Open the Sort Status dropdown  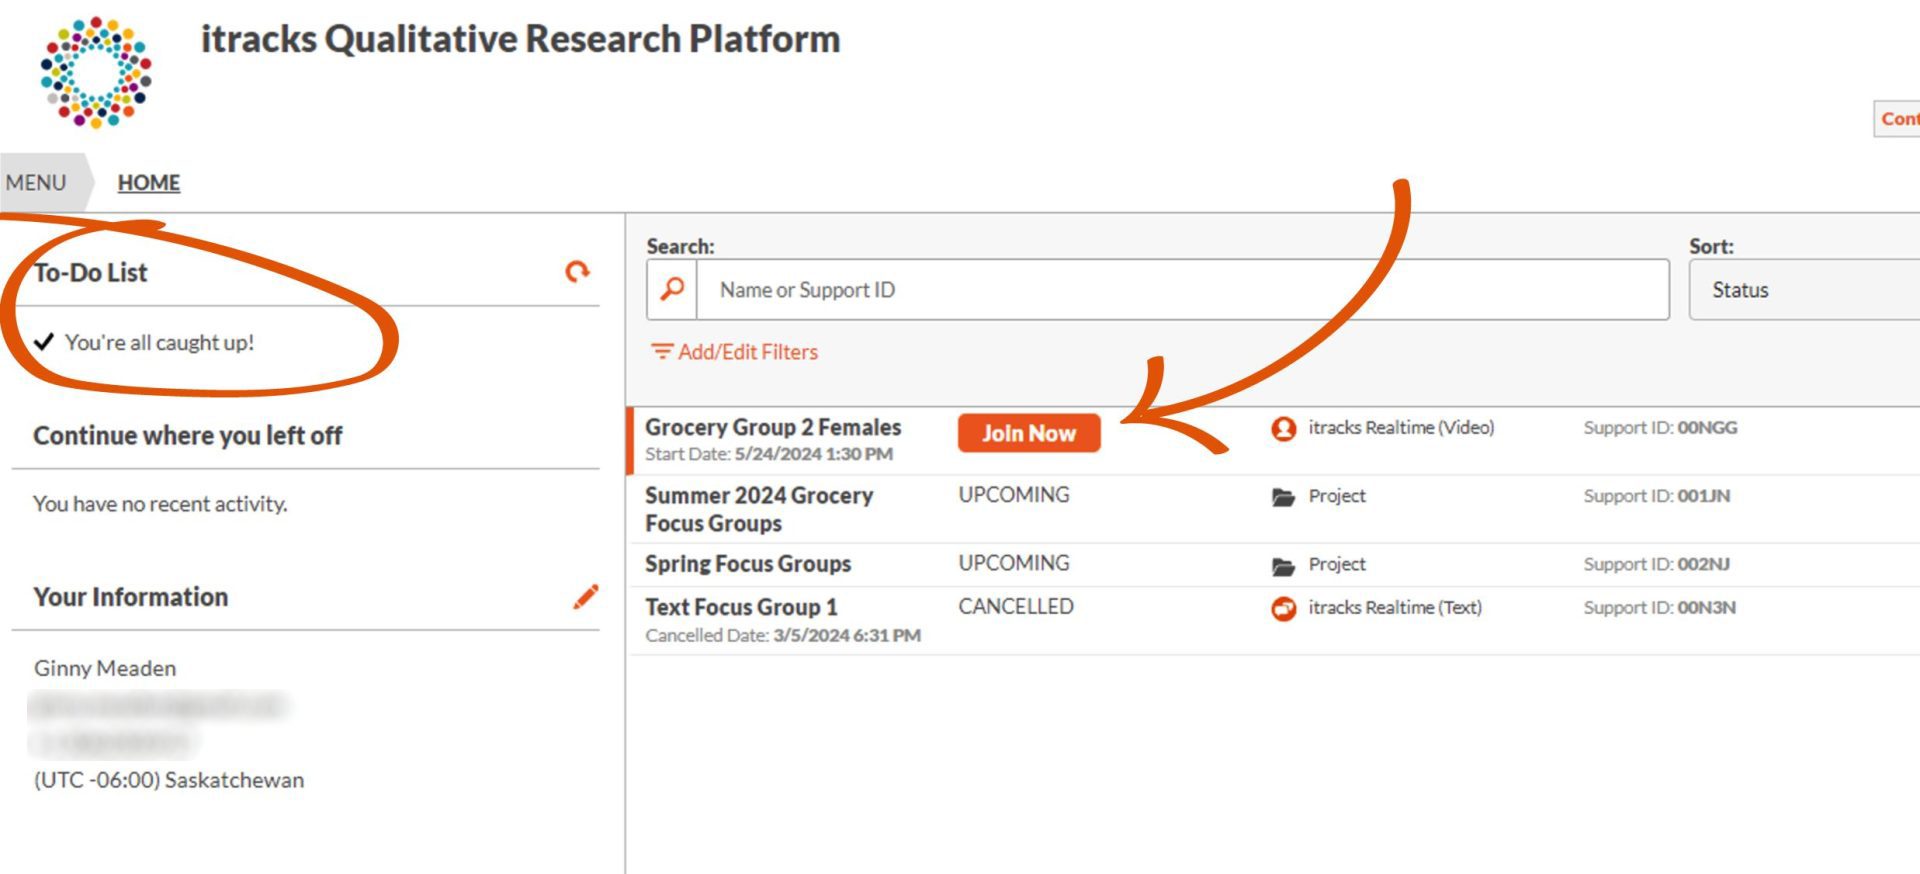click(x=1804, y=290)
